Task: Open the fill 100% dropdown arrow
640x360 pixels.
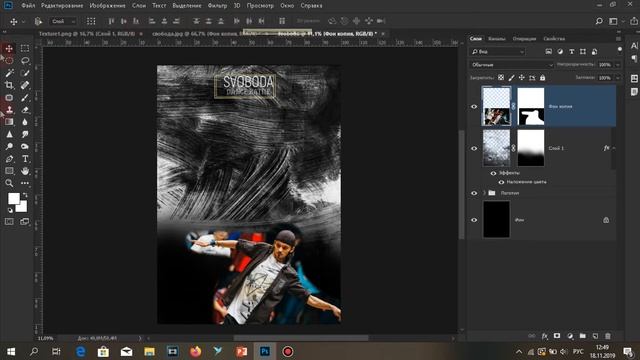Action: [618, 78]
